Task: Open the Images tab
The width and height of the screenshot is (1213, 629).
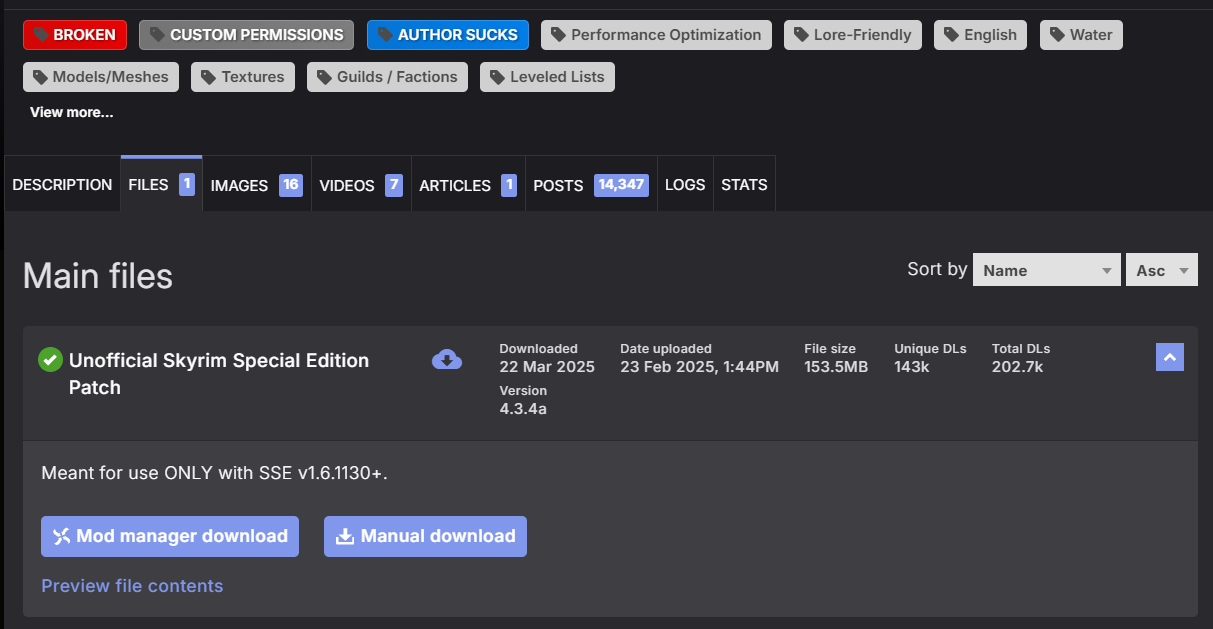Action: [257, 185]
